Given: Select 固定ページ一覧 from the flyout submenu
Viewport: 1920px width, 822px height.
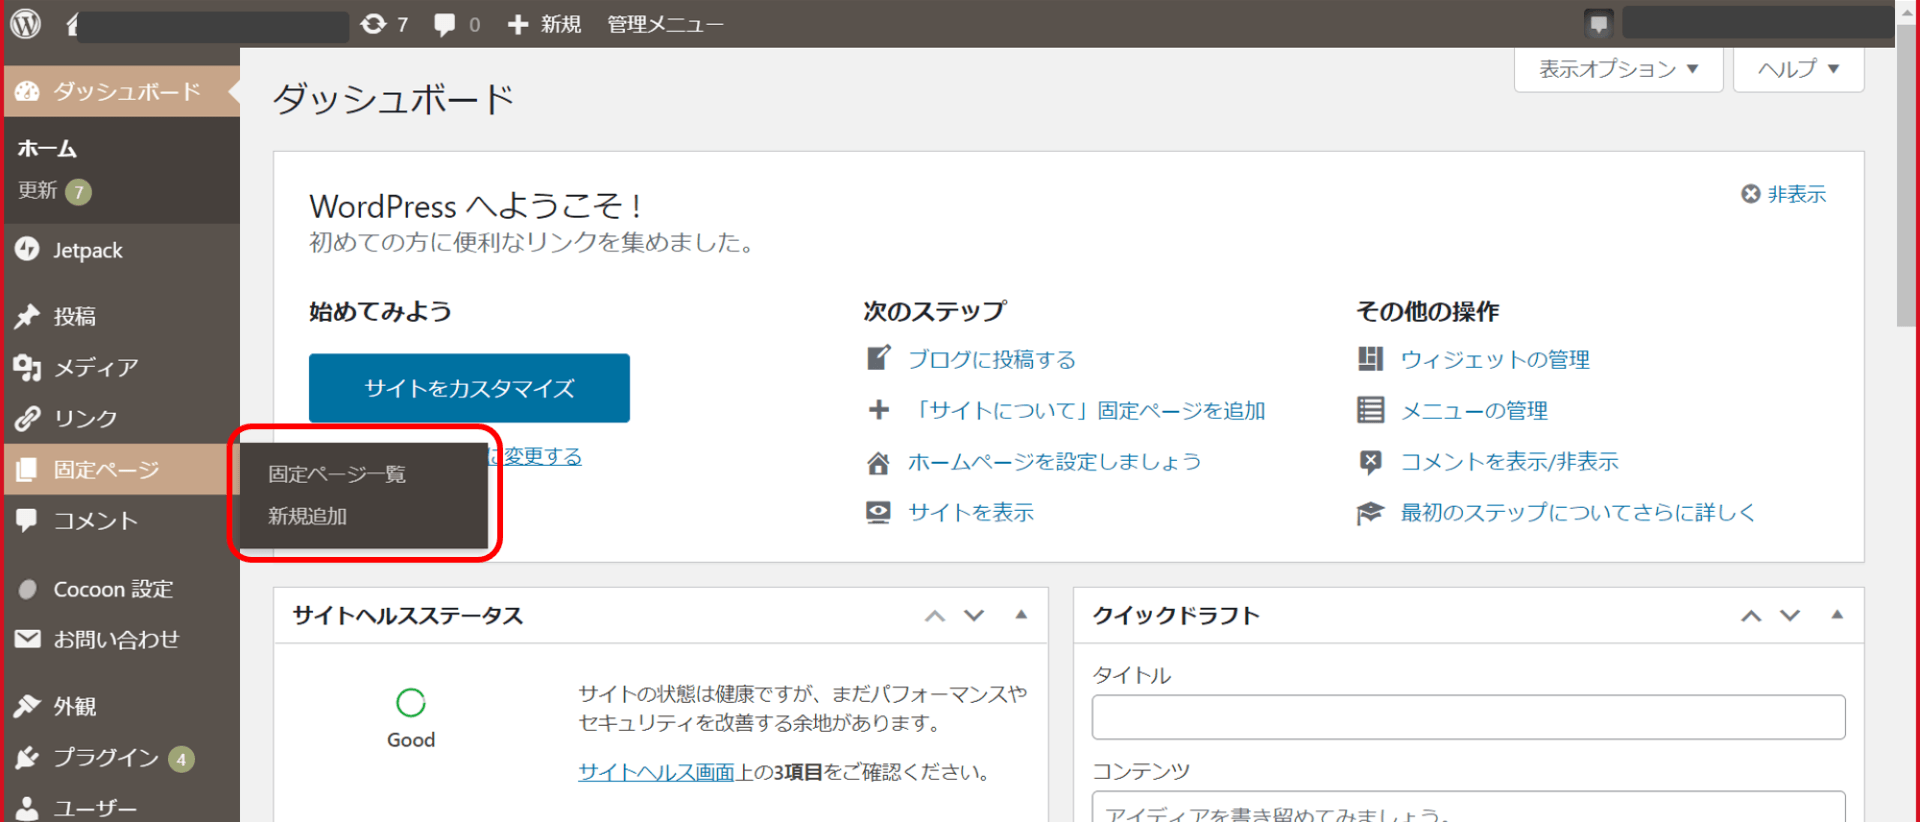Looking at the screenshot, I should (x=336, y=474).
